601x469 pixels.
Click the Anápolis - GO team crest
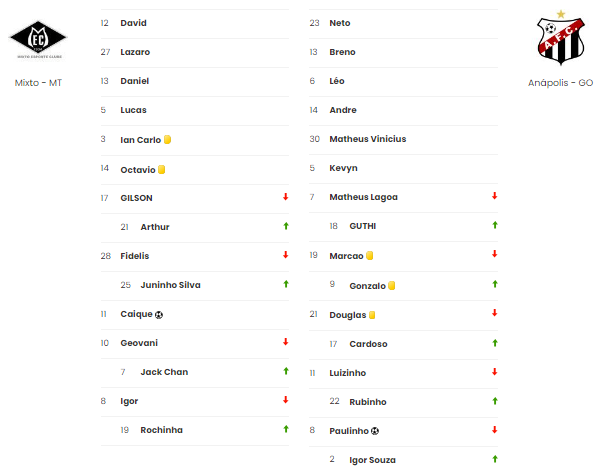pos(561,38)
